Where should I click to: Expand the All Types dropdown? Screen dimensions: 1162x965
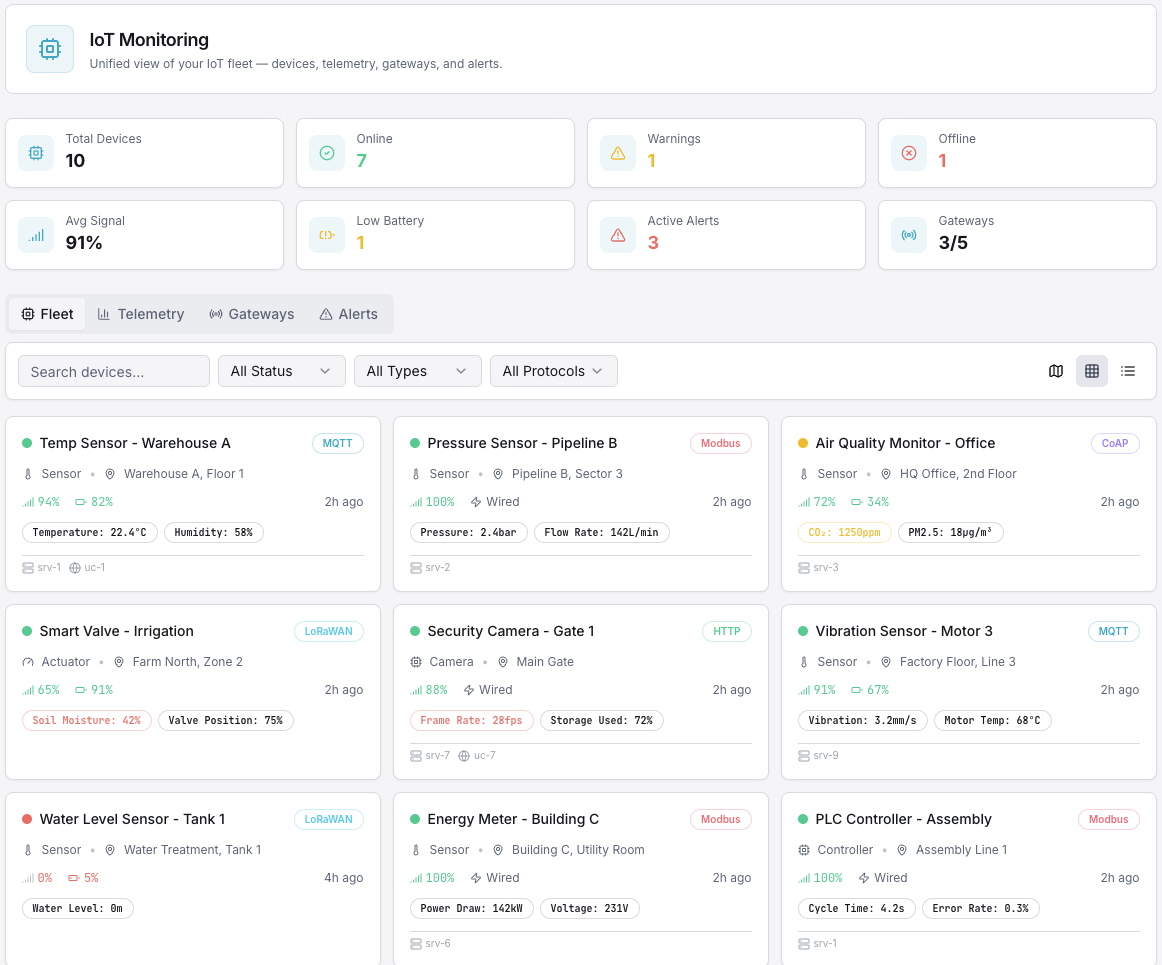pos(417,371)
